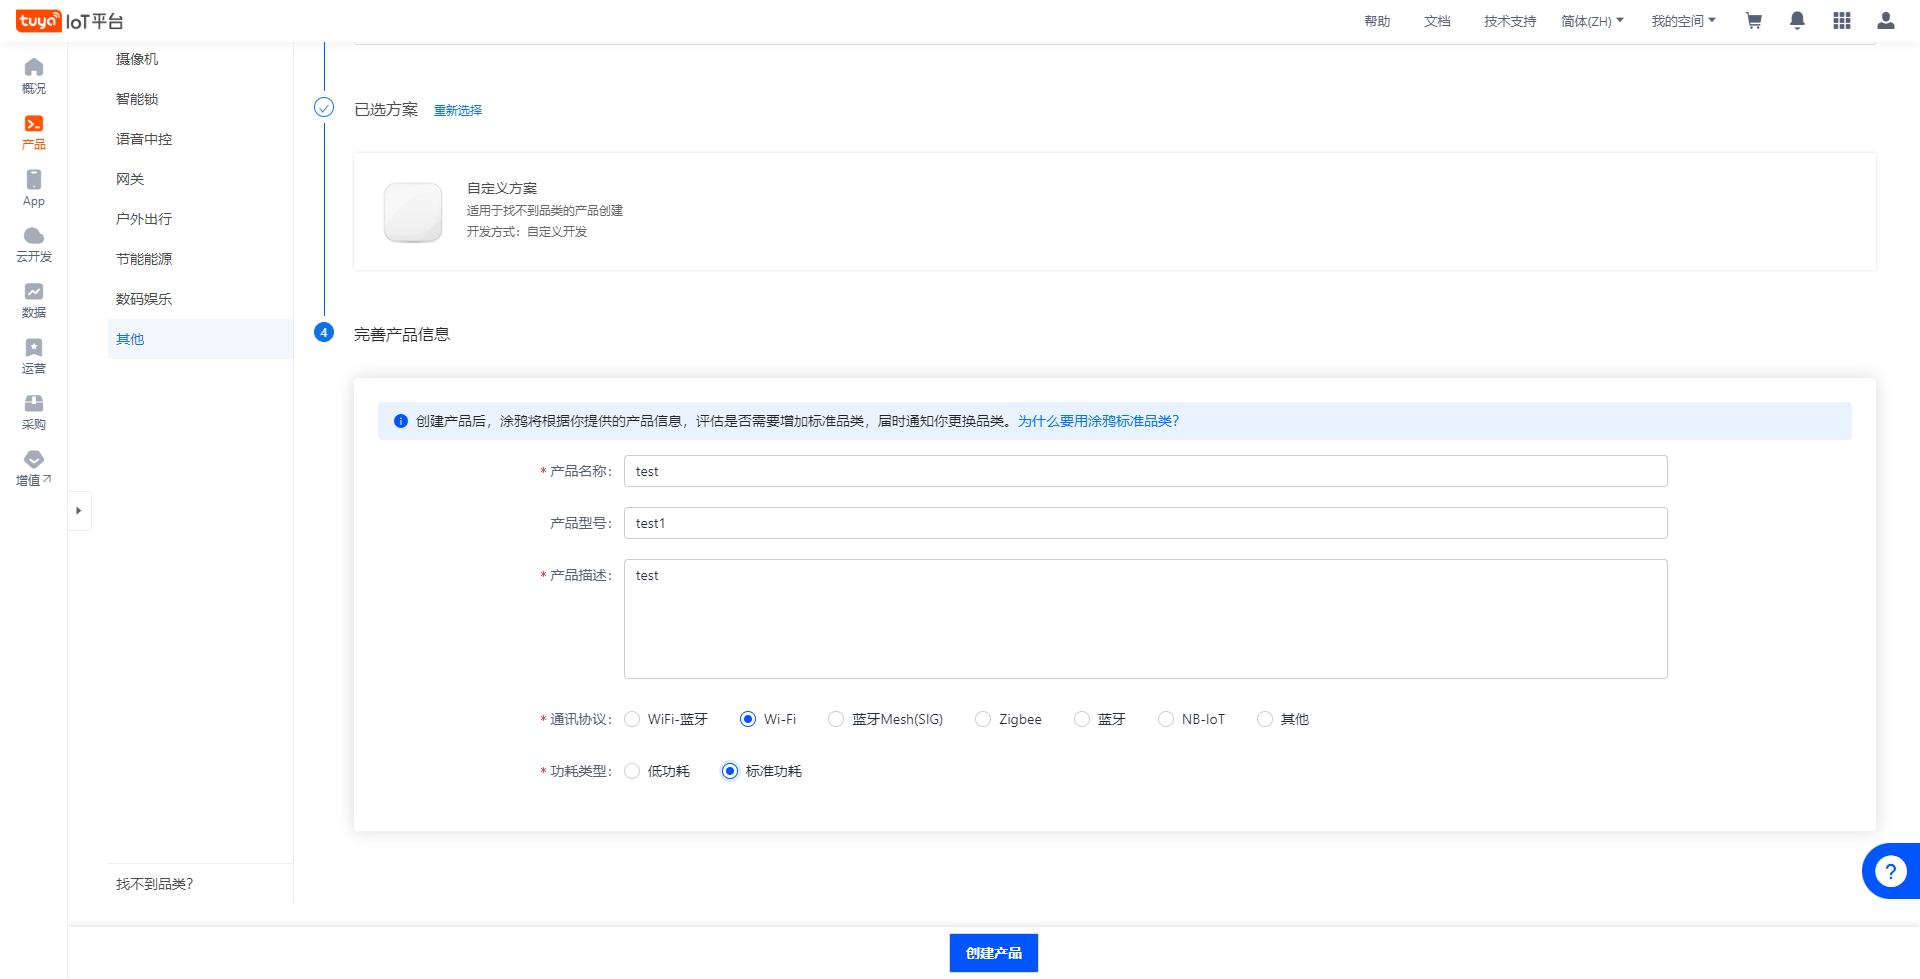The width and height of the screenshot is (1920, 979).
Task: Click the 找不到品类? link
Action: (155, 884)
